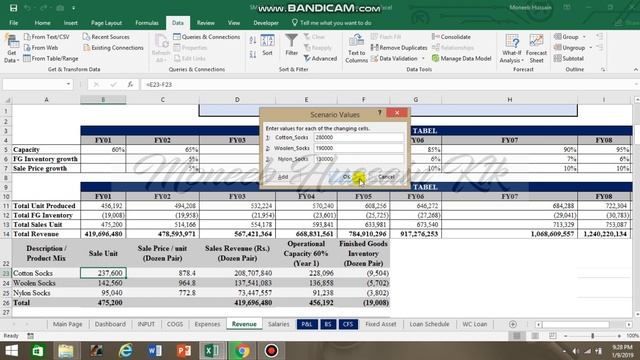Switch to the Home ribbon tab

tap(42, 23)
